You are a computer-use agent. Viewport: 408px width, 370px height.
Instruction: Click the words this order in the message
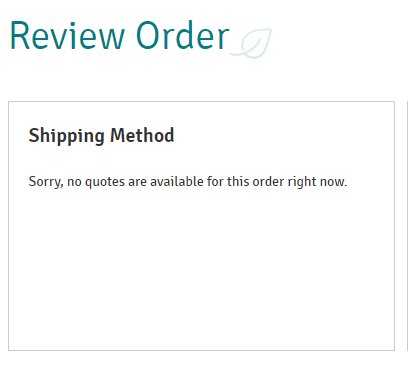(x=255, y=181)
